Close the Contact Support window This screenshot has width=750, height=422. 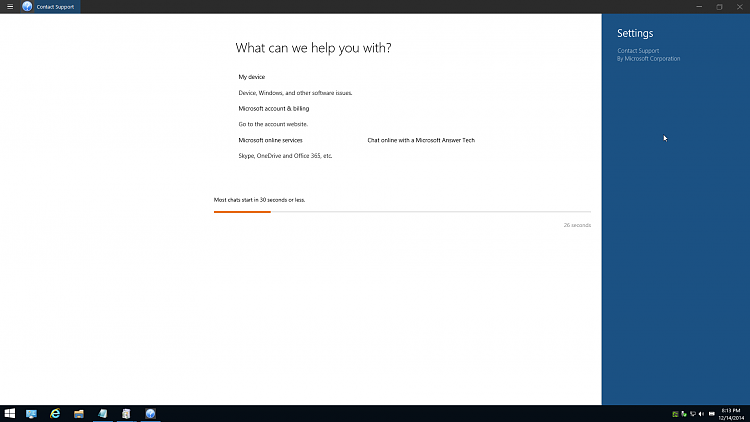pos(739,7)
